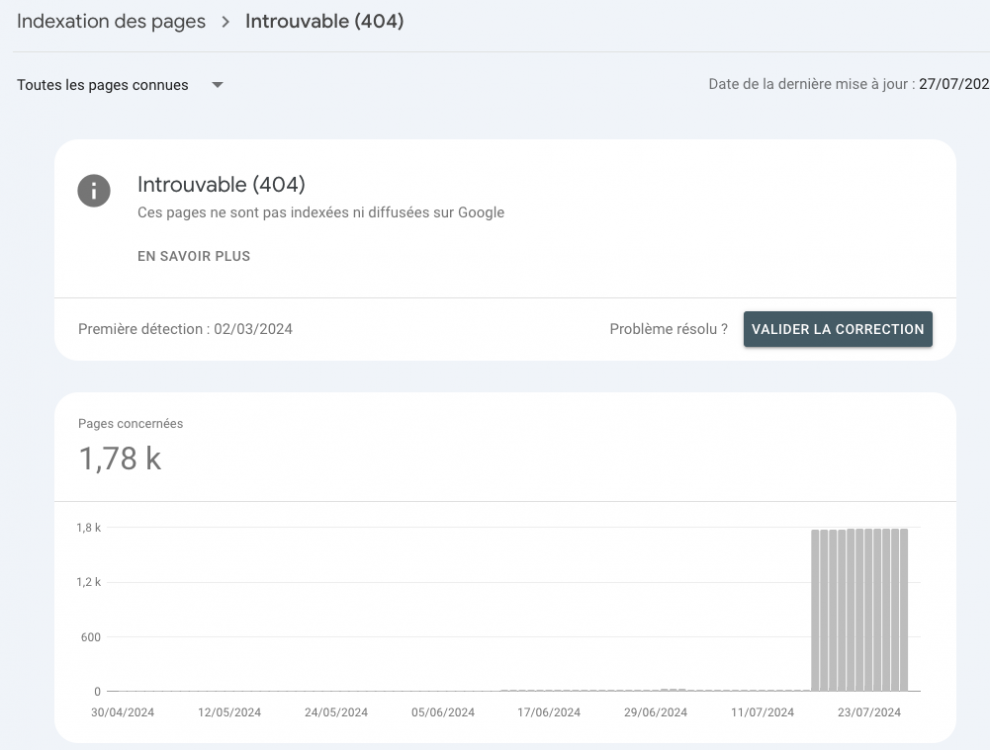Click the 11/07/2024 x-axis date
This screenshot has width=990, height=750.
[x=762, y=712]
